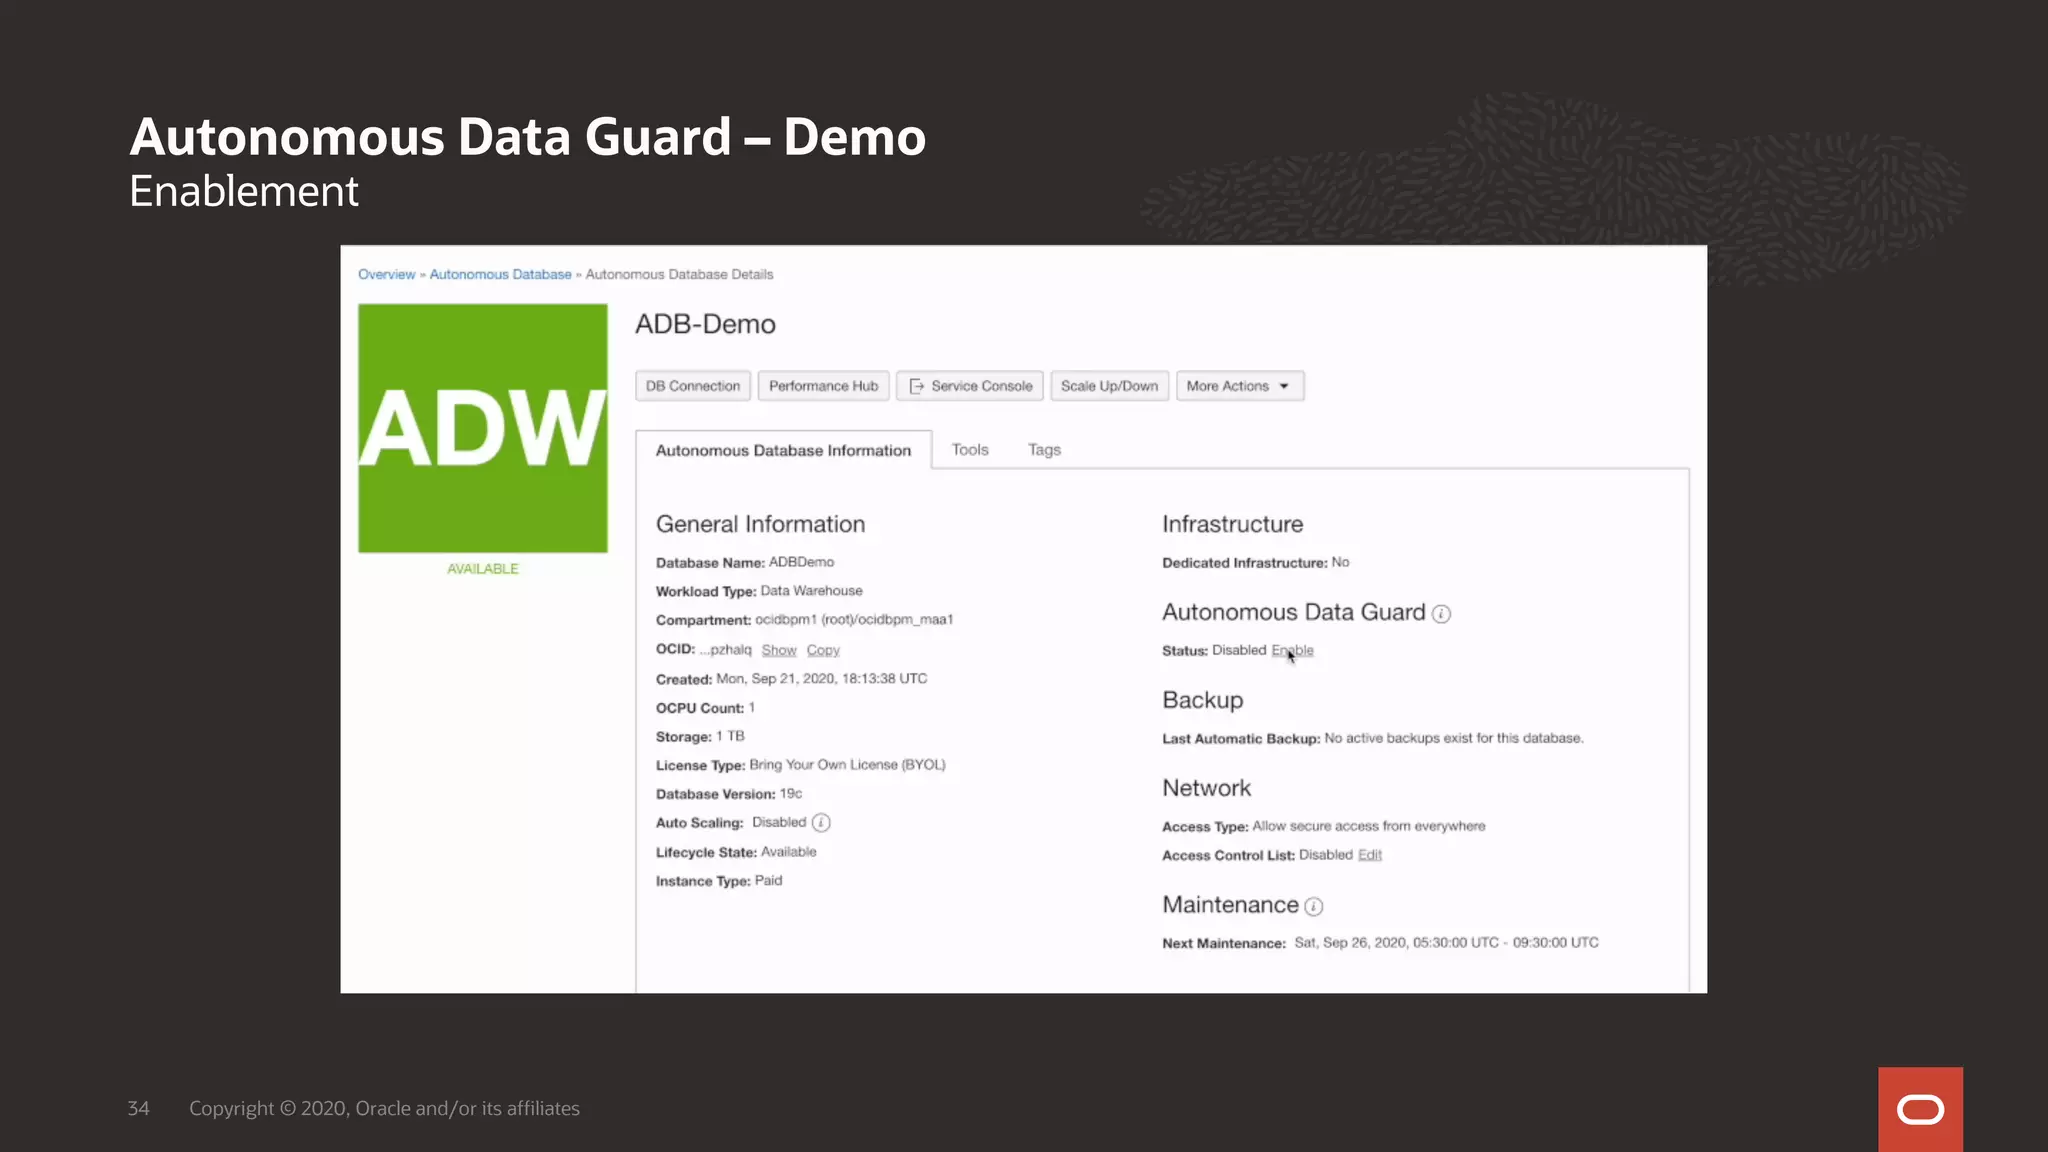Click the Infrastructure heading
Screen dimensions: 2048x1152
pyautogui.click(x=1233, y=524)
